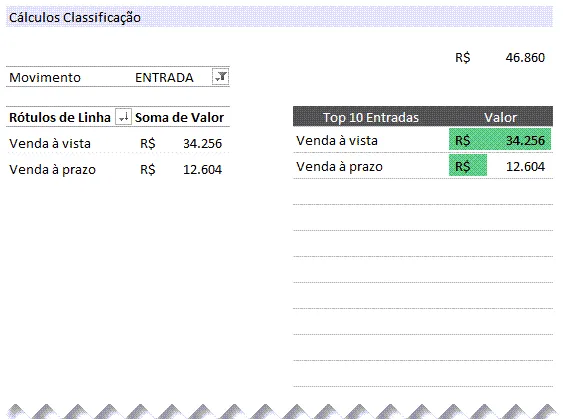Click Venda à prazo in Top 10 table
Screen dimensions: 563x419
coord(339,167)
